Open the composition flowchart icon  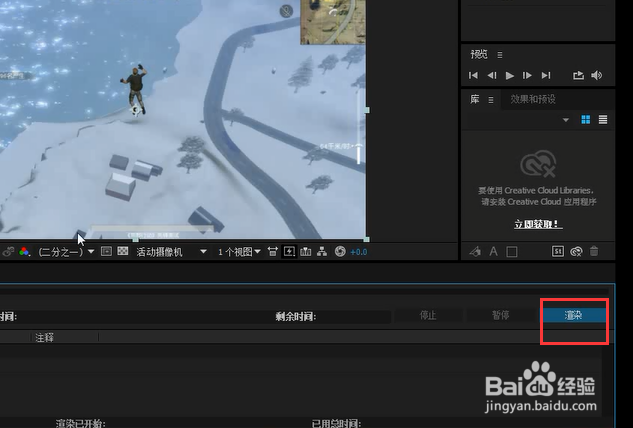(x=322, y=252)
